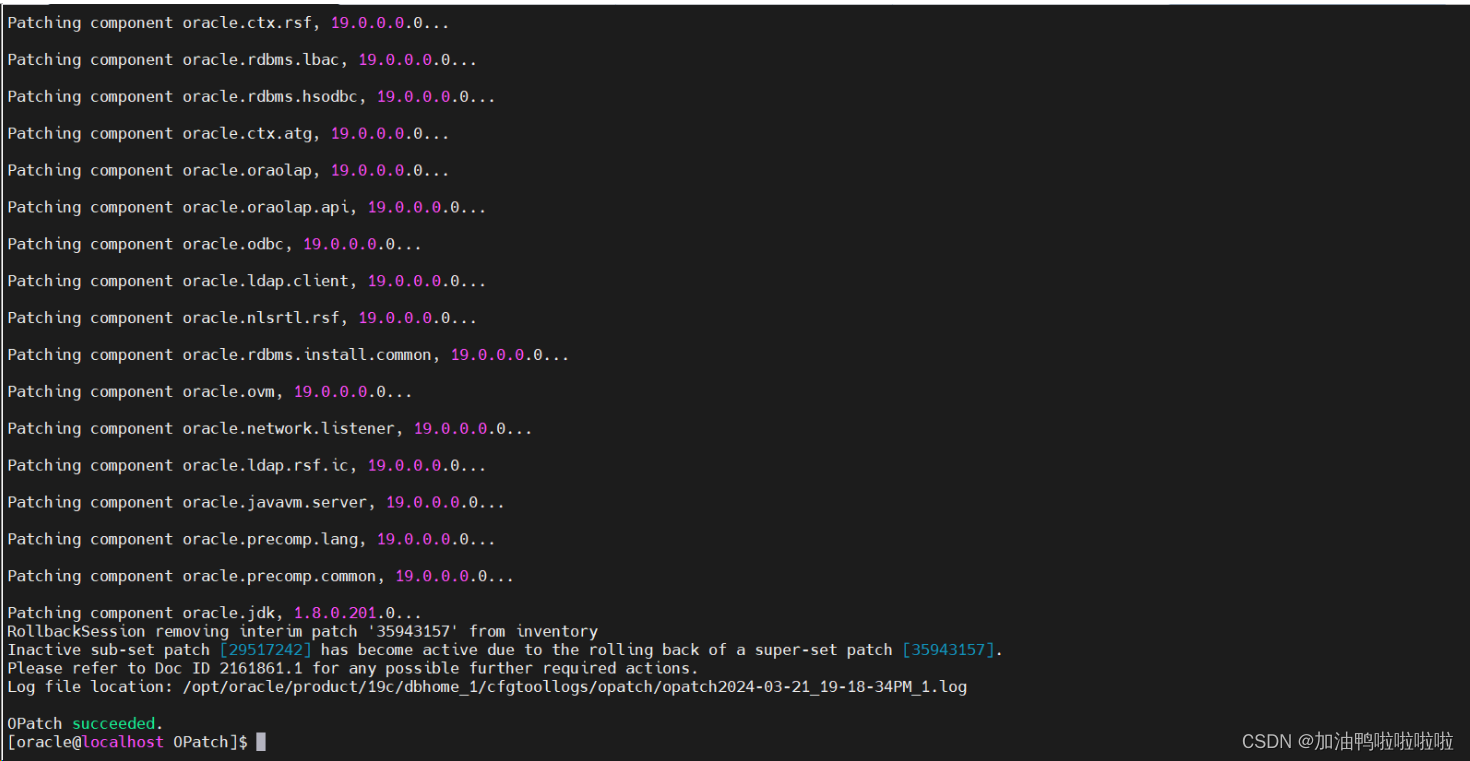Click the line 'Patching component oracle.nlsrtl.rsf'
The height and width of the screenshot is (761, 1470).
[242, 318]
